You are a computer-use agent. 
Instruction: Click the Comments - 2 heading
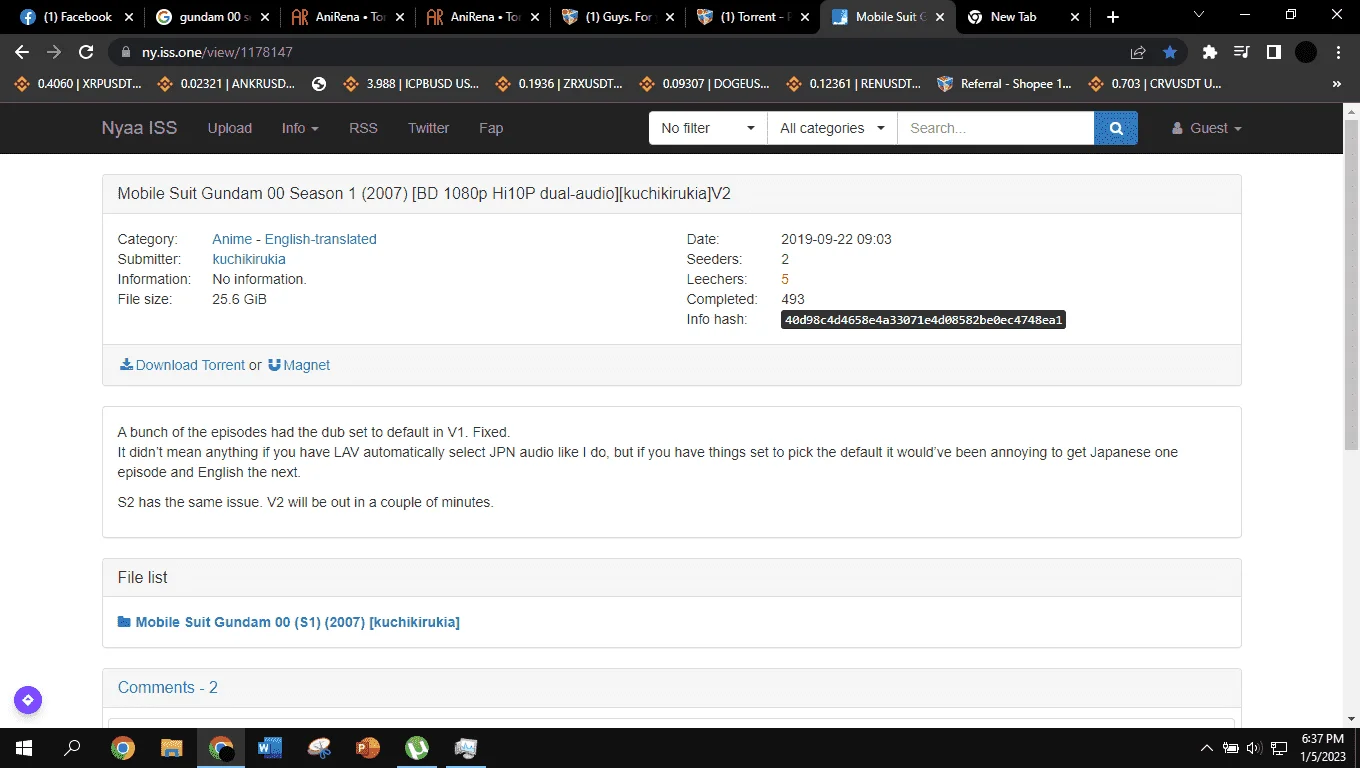168,687
